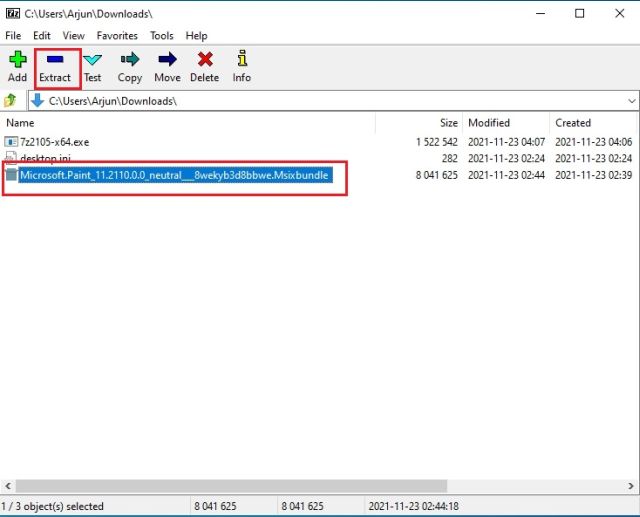The width and height of the screenshot is (640, 517).
Task: Maximize the 7-Zip window
Action: [x=579, y=13]
